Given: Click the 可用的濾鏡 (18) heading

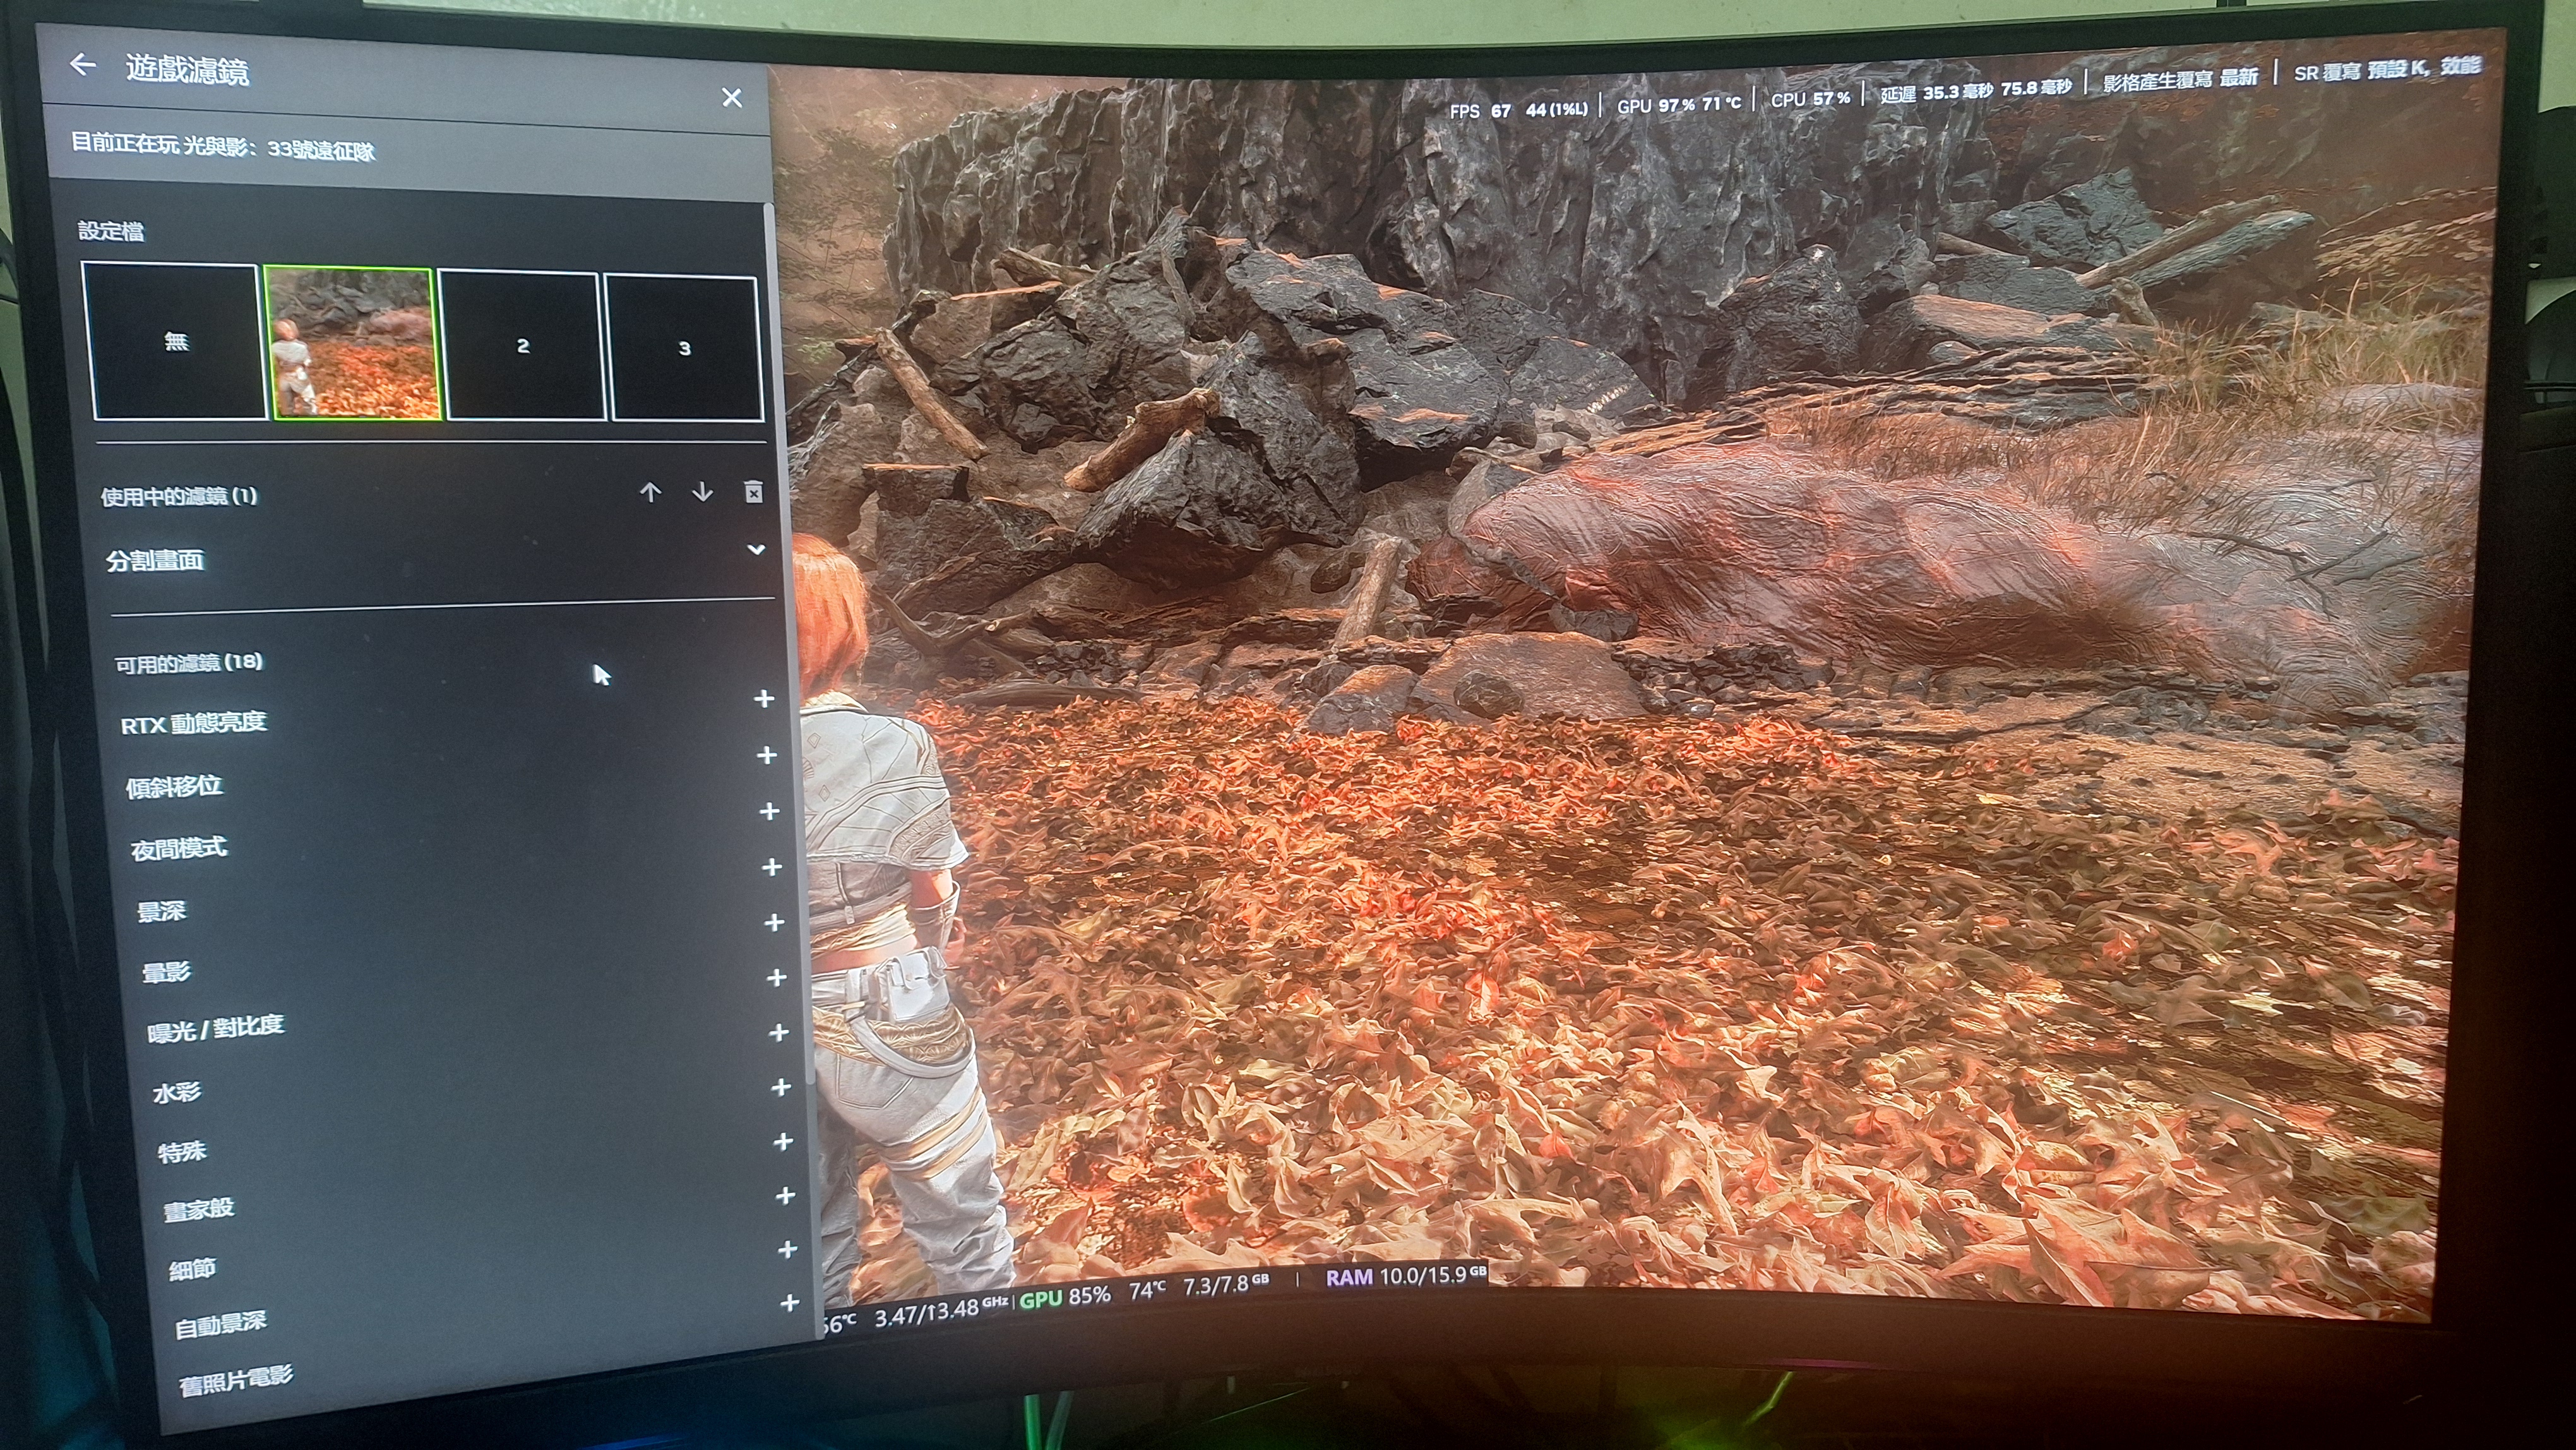Looking at the screenshot, I should [189, 663].
